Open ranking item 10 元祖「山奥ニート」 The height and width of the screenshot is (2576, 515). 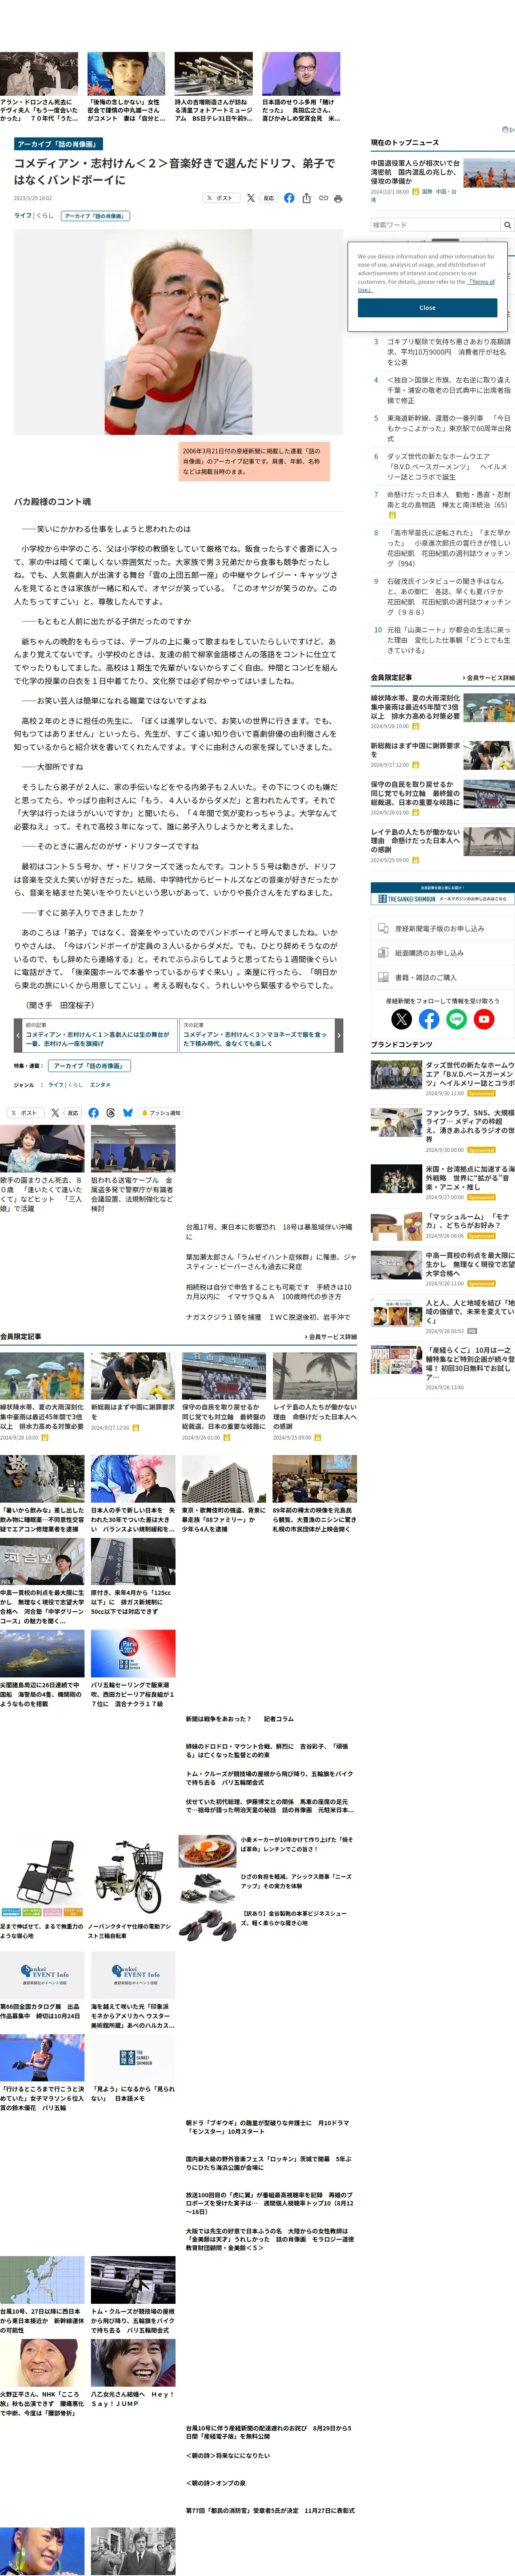tap(448, 640)
